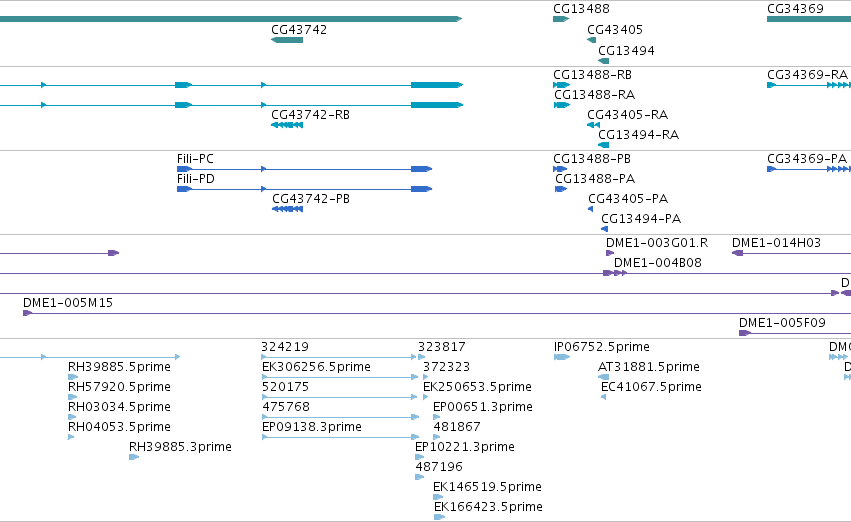This screenshot has height=522, width=851.
Task: Click the CG34369-RA transcript label
Action: pos(807,75)
